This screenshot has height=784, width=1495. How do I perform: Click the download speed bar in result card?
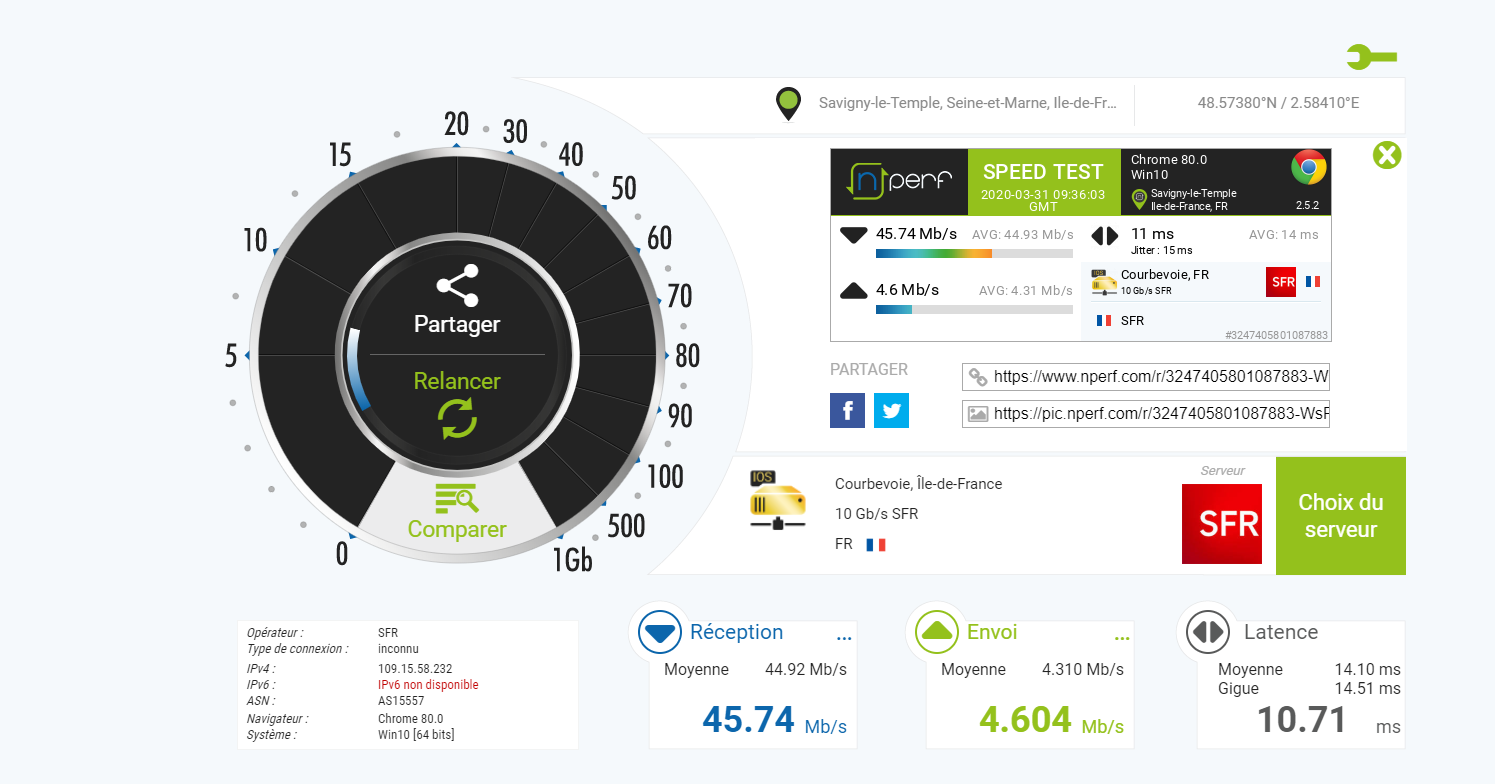point(974,254)
